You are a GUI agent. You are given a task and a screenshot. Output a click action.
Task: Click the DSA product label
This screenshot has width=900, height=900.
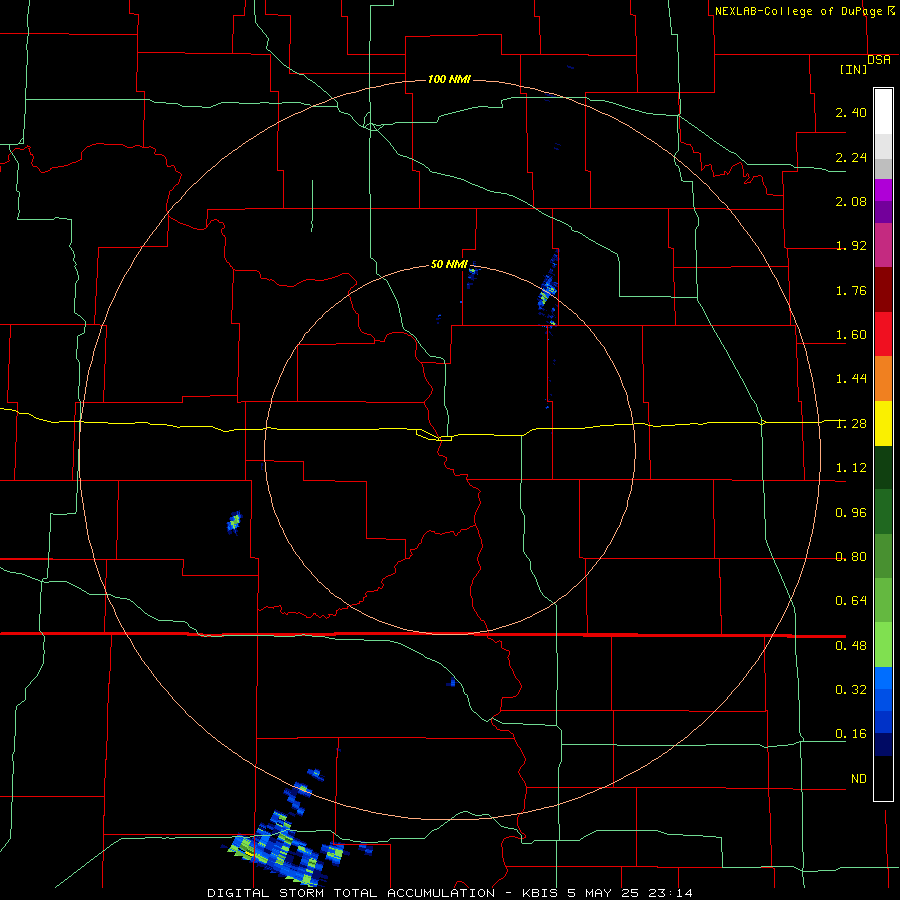(x=879, y=60)
